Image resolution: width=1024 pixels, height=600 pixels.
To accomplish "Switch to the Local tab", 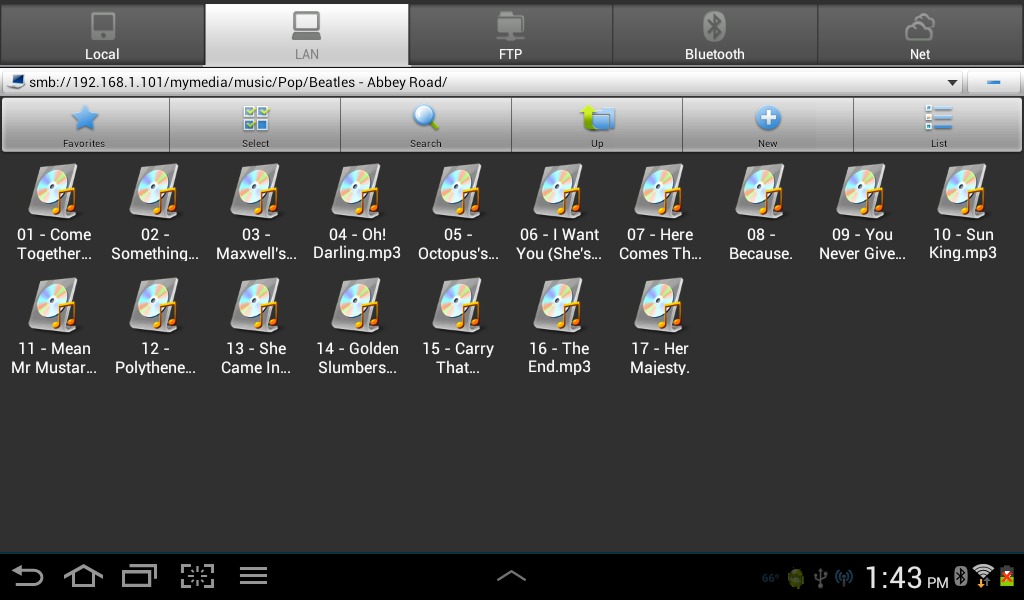I will pos(102,35).
